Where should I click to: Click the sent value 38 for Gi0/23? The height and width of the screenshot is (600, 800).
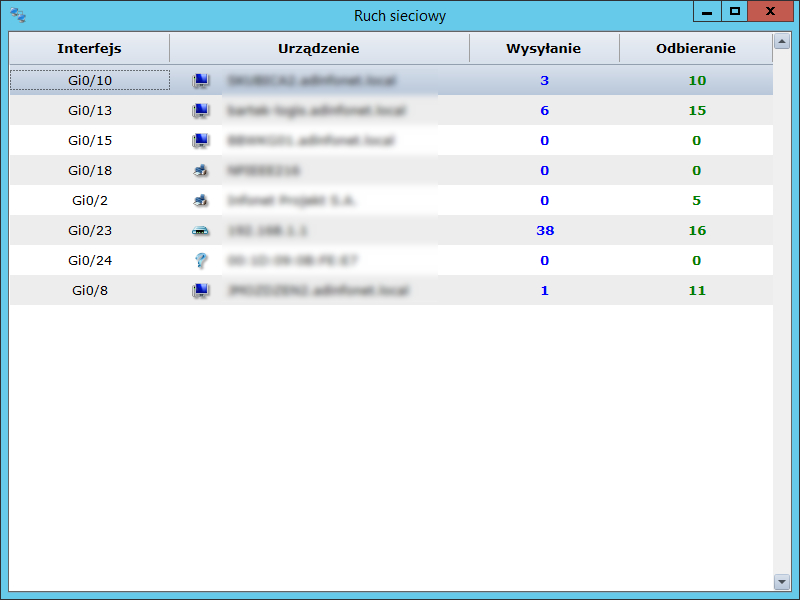click(x=545, y=230)
